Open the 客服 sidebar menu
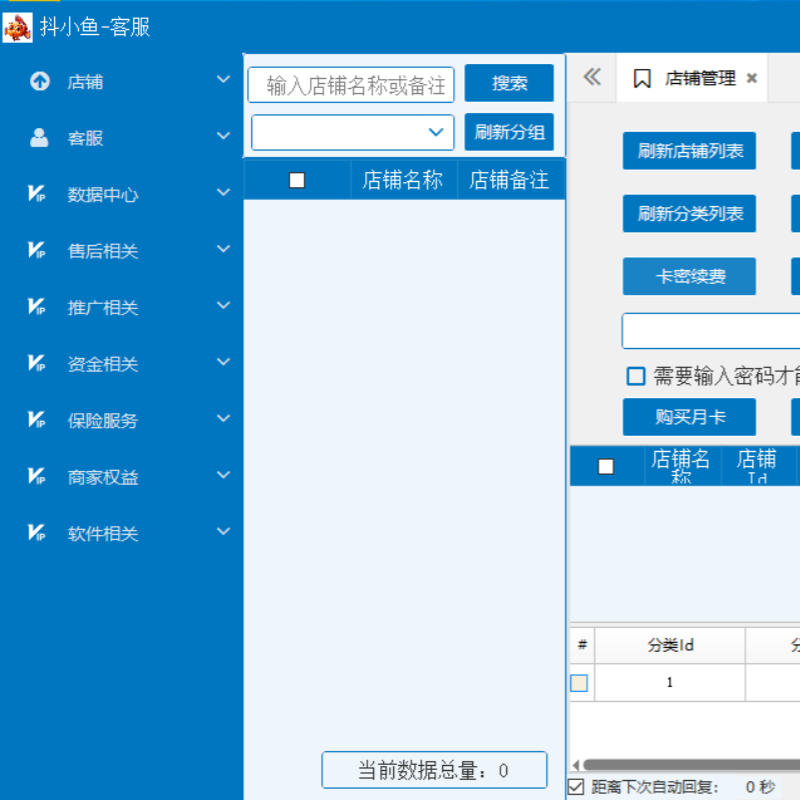The height and width of the screenshot is (800, 800). click(x=121, y=138)
